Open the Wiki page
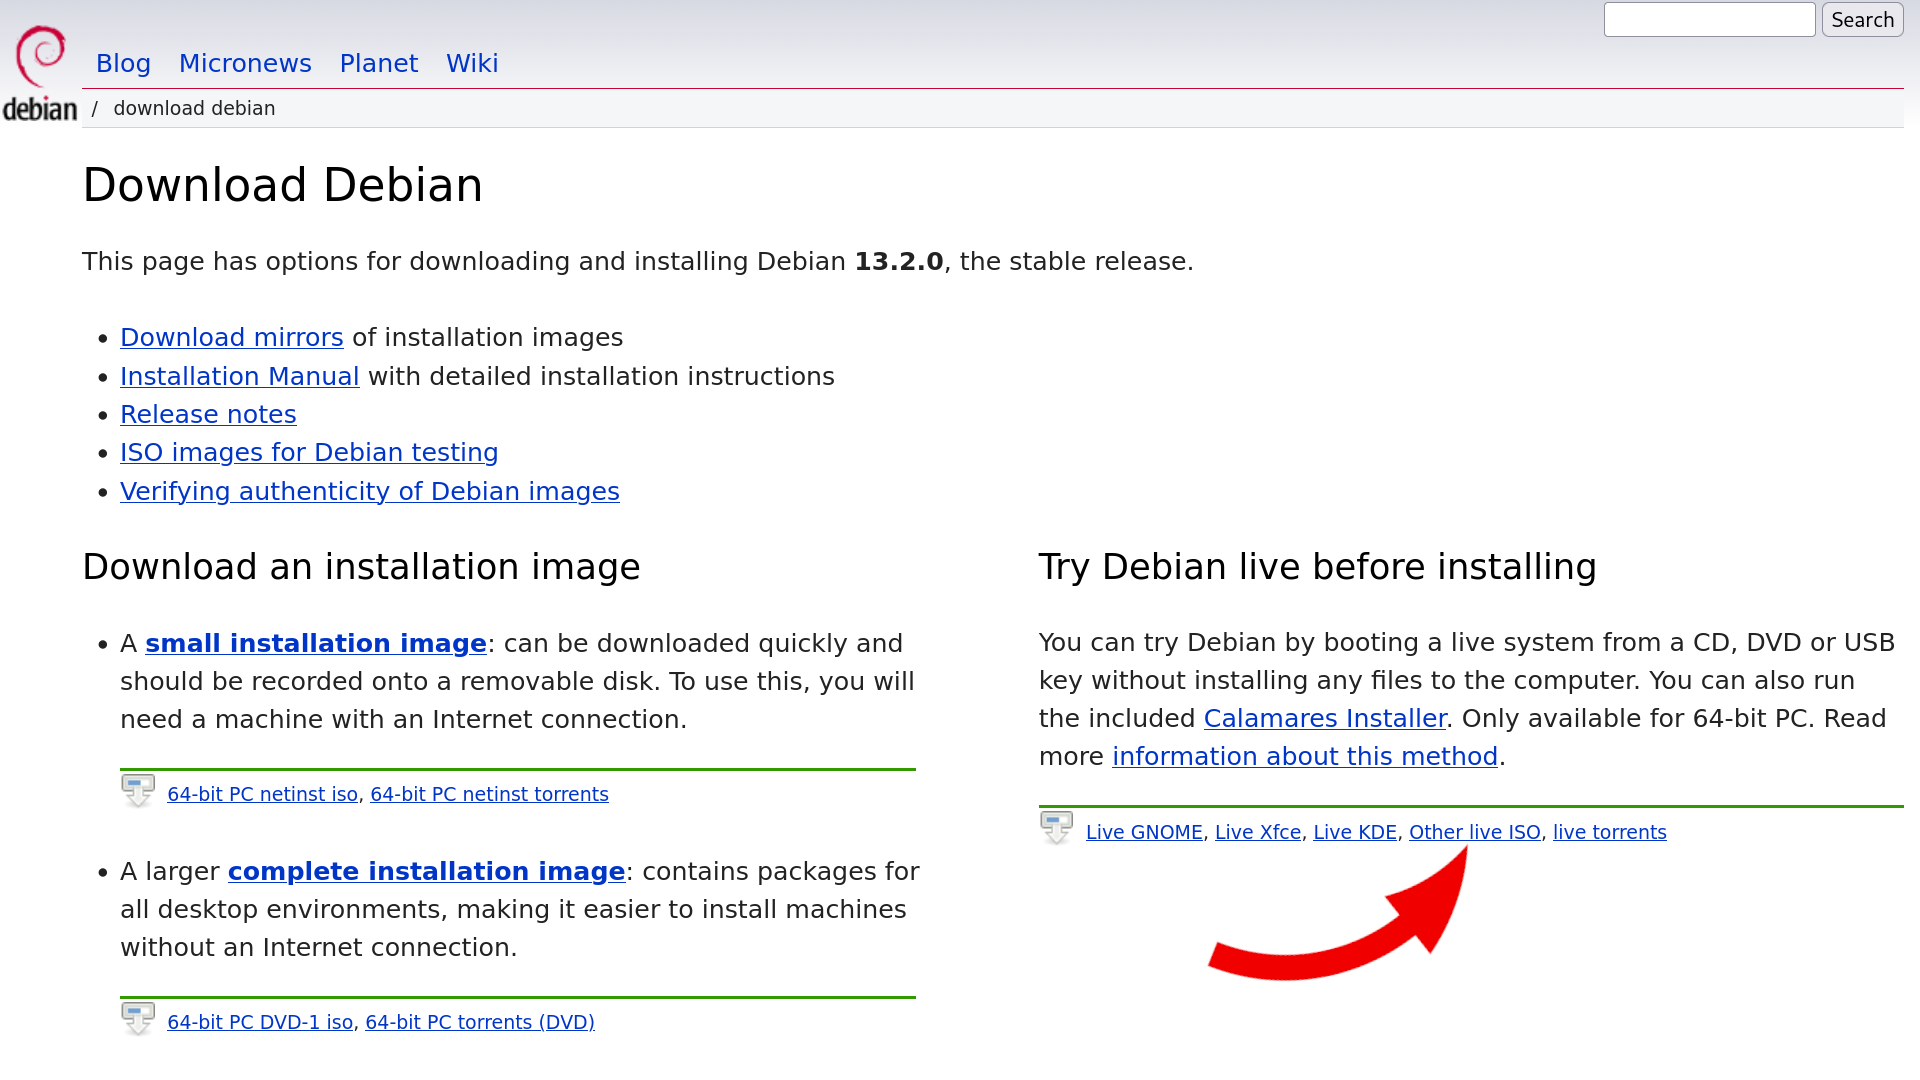This screenshot has width=1920, height=1080. tap(471, 63)
